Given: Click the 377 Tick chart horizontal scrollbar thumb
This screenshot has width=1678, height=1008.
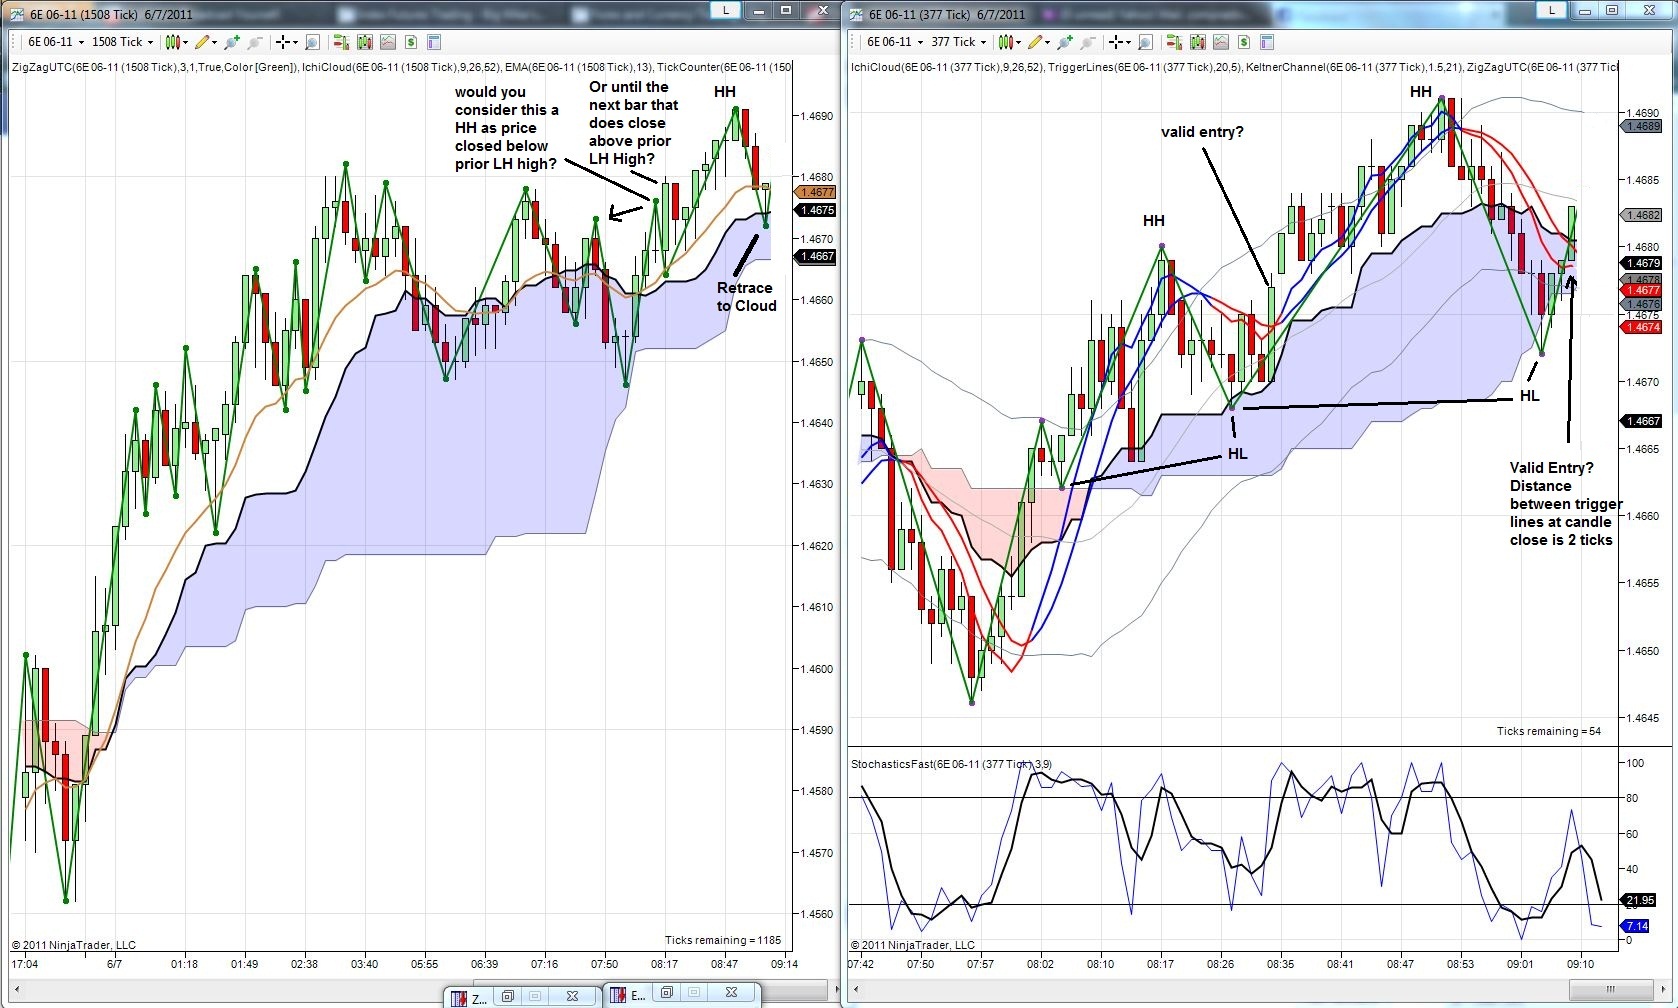Looking at the screenshot, I should 1610,990.
